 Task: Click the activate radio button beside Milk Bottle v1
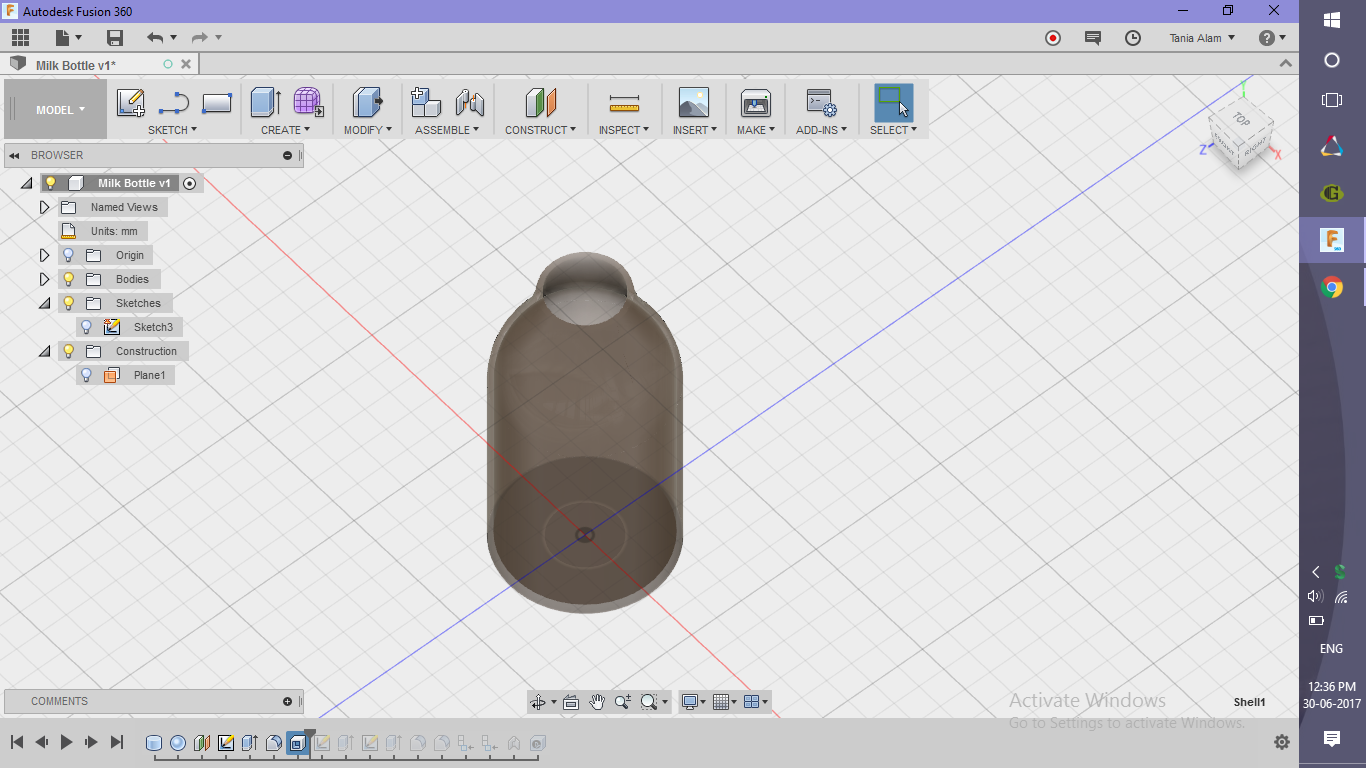click(x=190, y=183)
